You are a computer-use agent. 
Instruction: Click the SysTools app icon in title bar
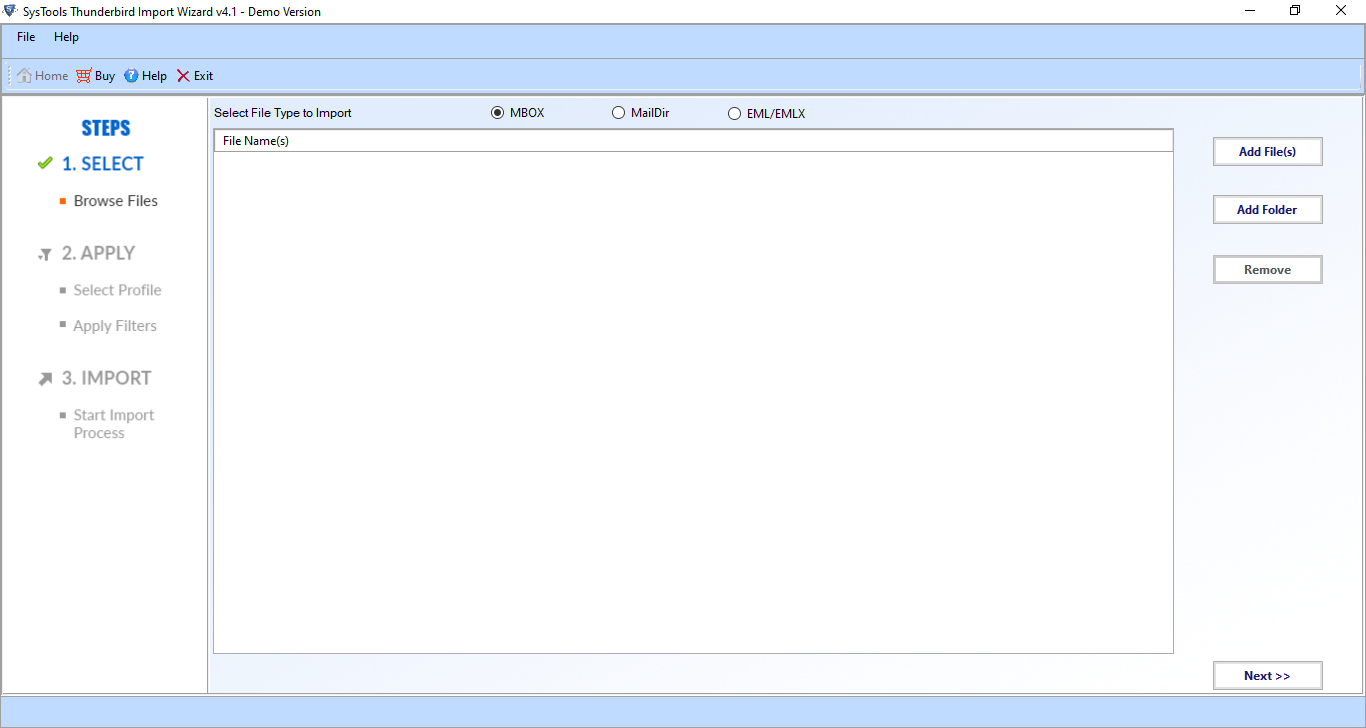click(x=10, y=11)
